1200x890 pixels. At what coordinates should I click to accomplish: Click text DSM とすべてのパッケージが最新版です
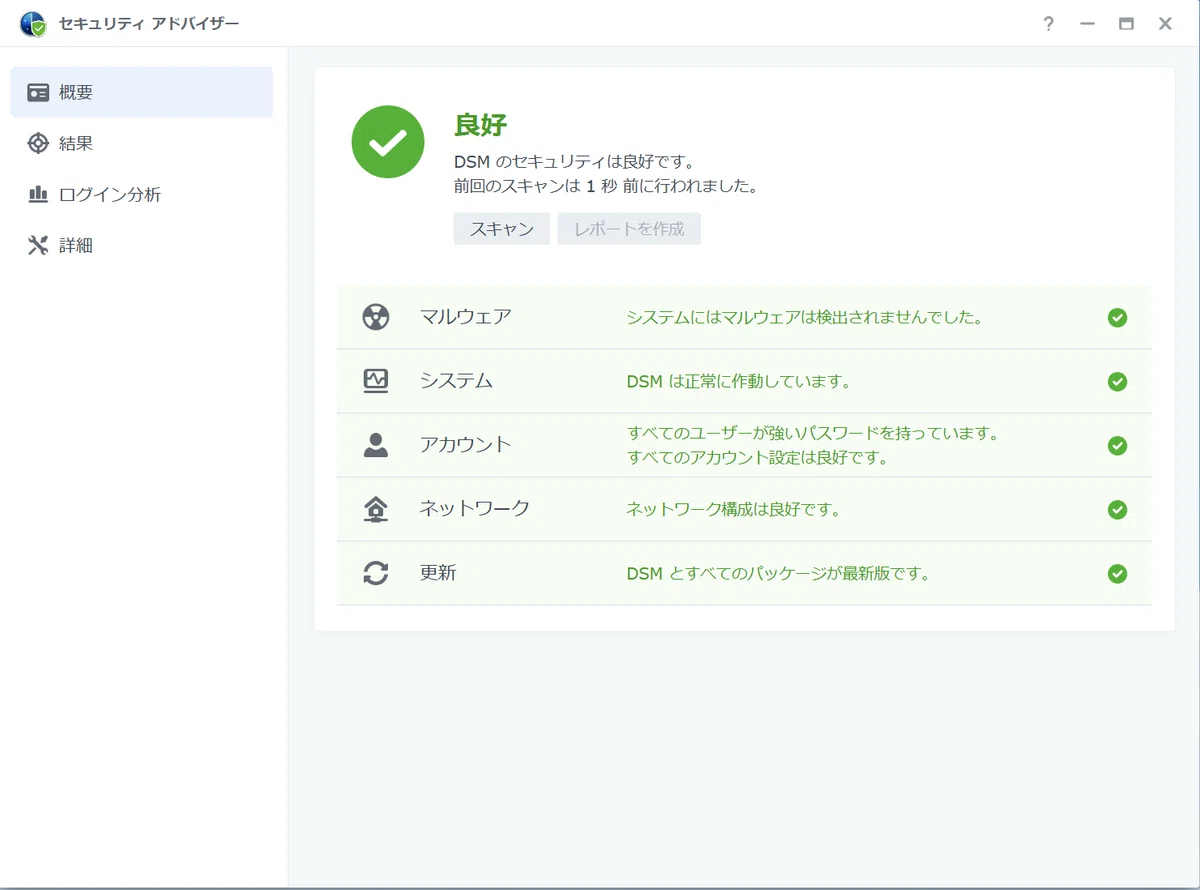click(x=778, y=574)
